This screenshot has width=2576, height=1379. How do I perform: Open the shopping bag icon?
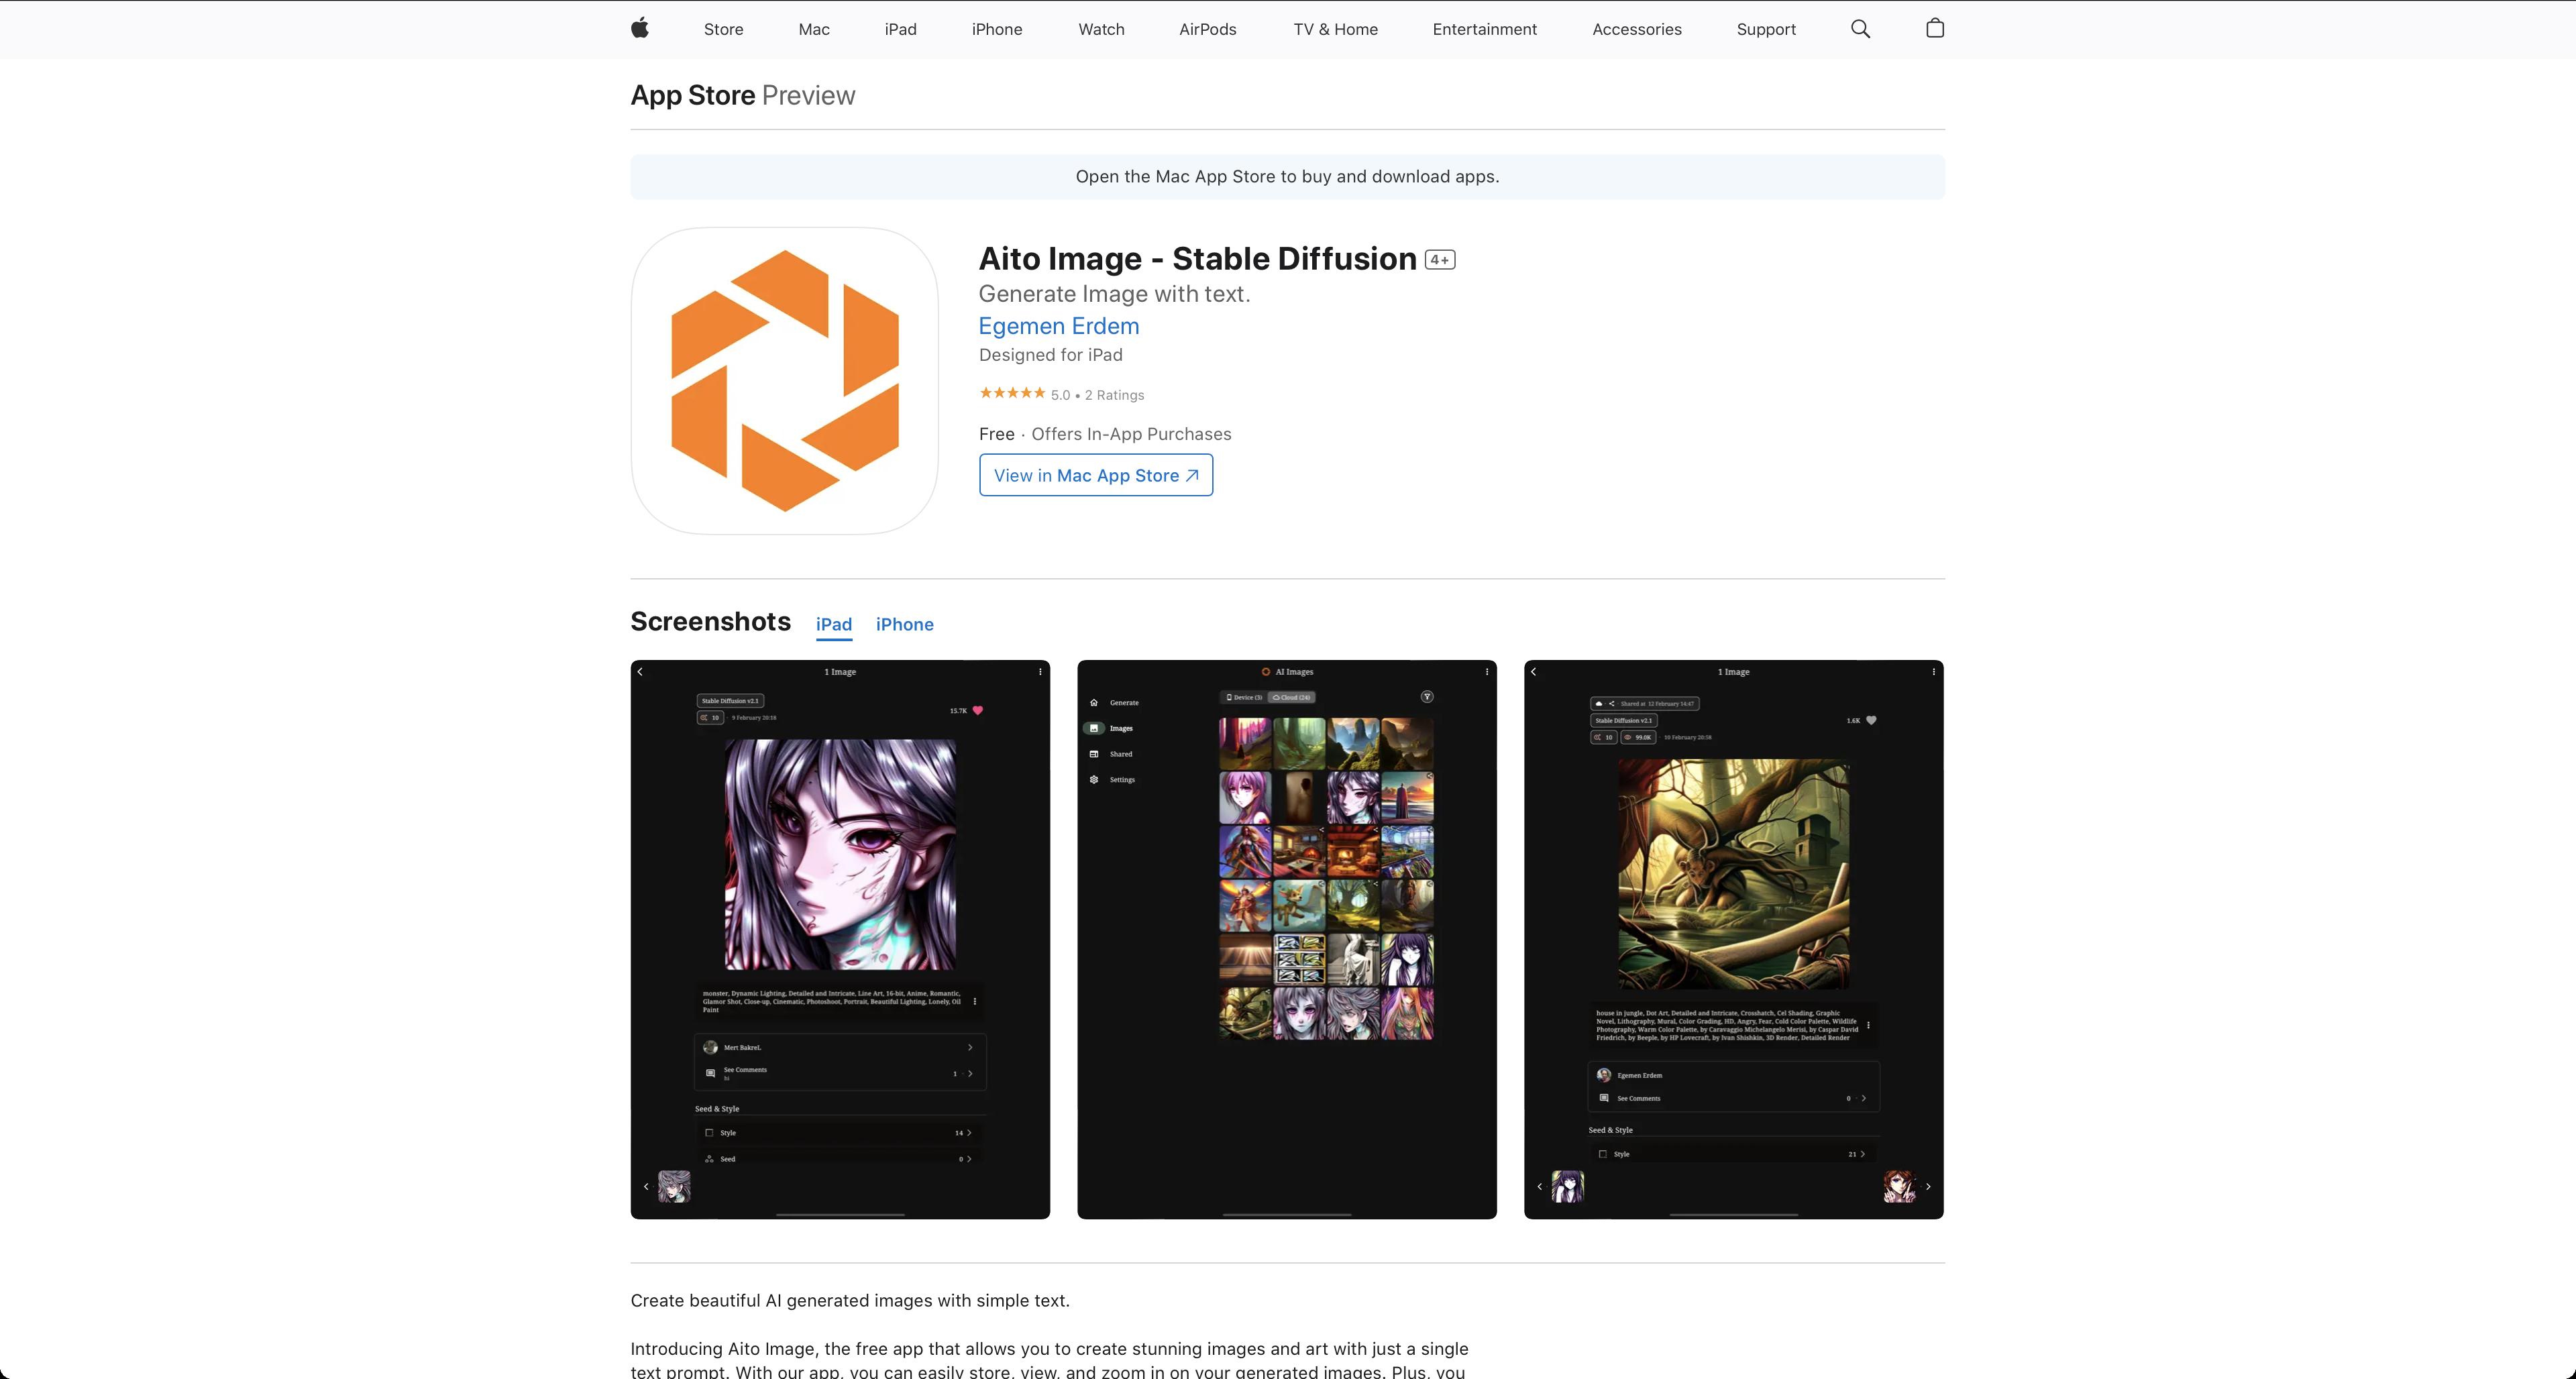click(1934, 28)
